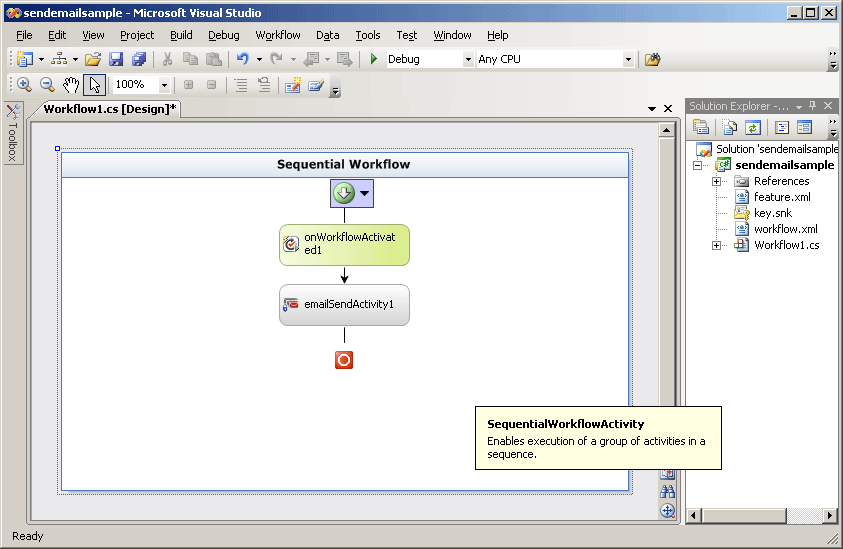Click the Navigate Backward icon
Image resolution: width=843 pixels, height=549 pixels.
[x=311, y=59]
